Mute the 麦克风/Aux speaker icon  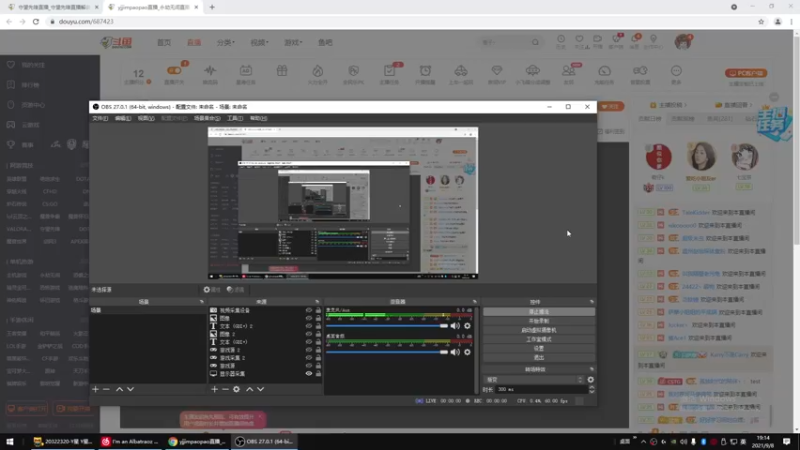tap(455, 326)
